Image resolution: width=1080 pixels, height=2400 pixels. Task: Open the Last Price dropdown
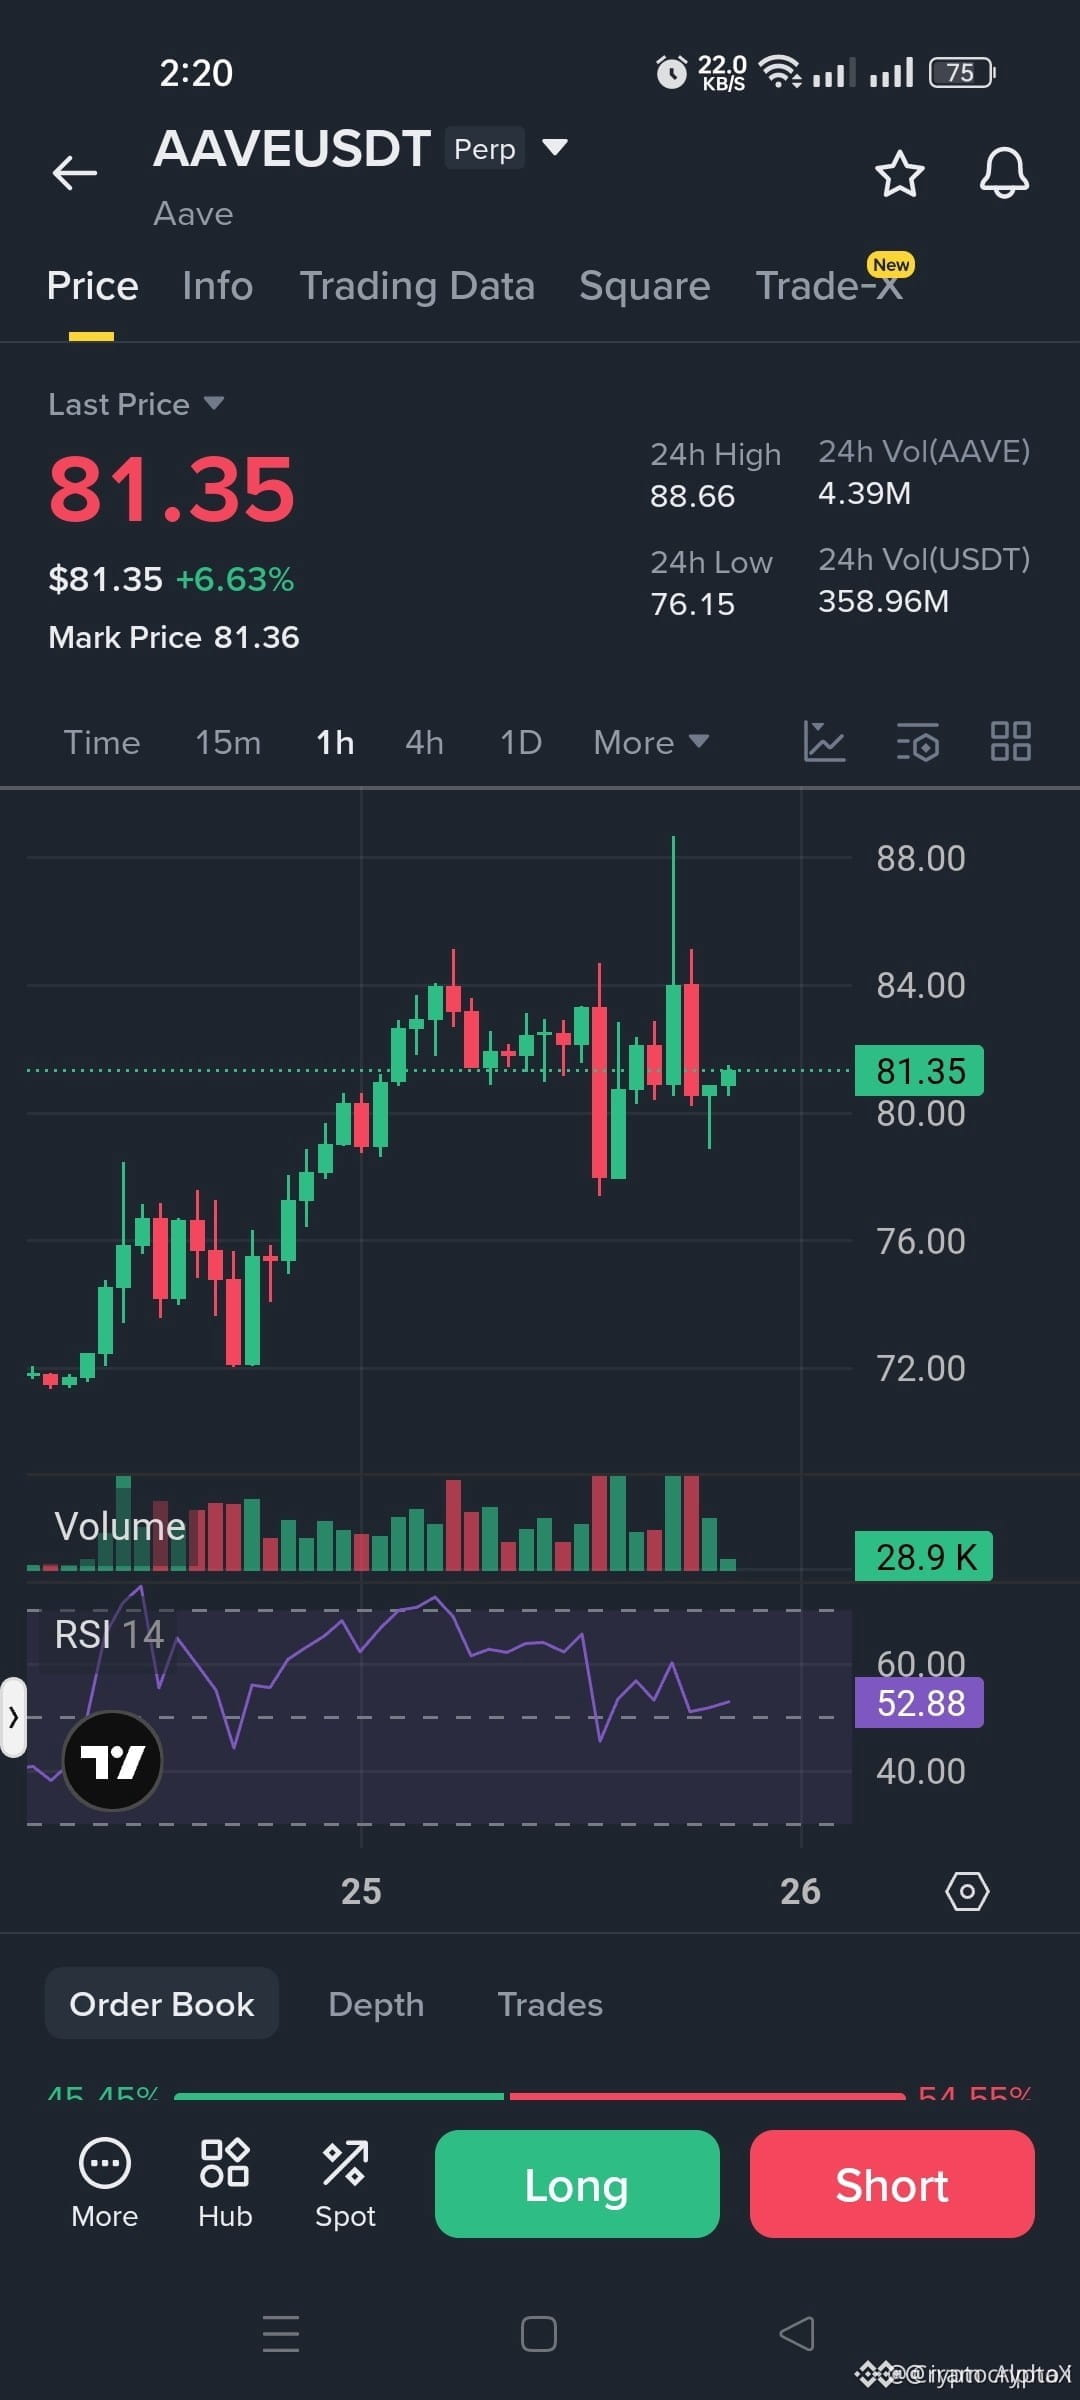[136, 404]
